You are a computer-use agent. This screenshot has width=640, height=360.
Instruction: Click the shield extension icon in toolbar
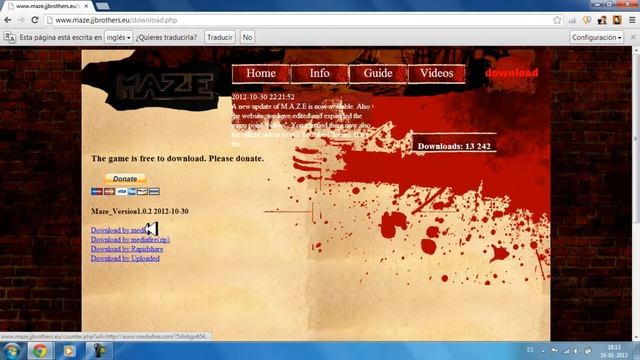click(x=587, y=20)
